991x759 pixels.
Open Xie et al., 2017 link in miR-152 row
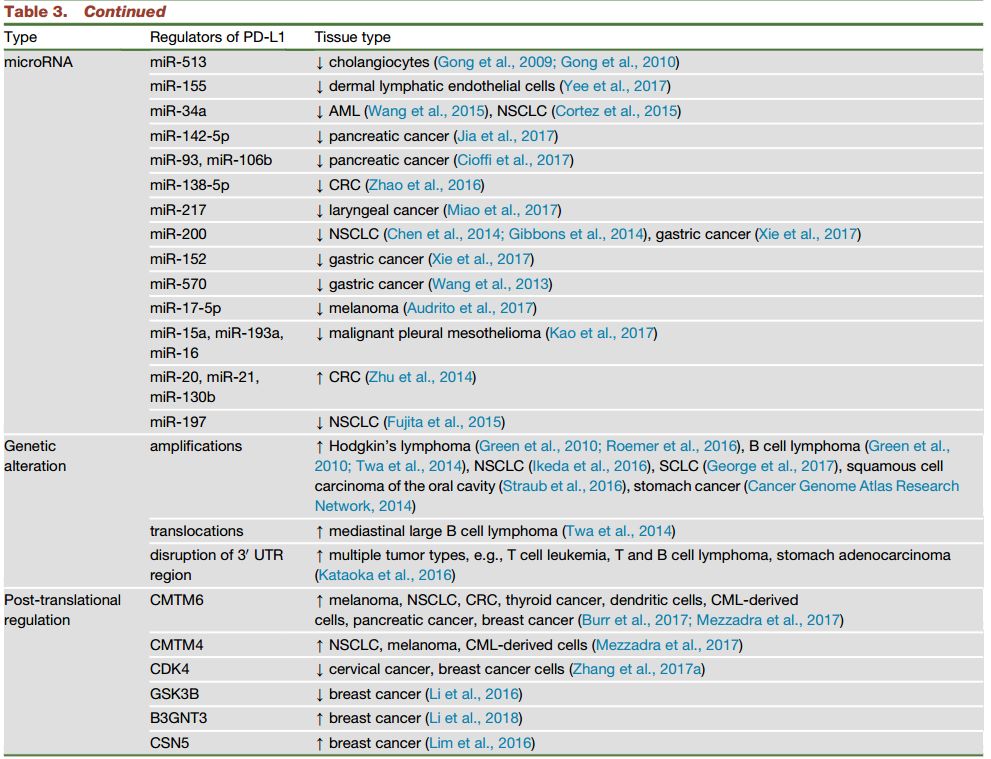[x=481, y=259]
